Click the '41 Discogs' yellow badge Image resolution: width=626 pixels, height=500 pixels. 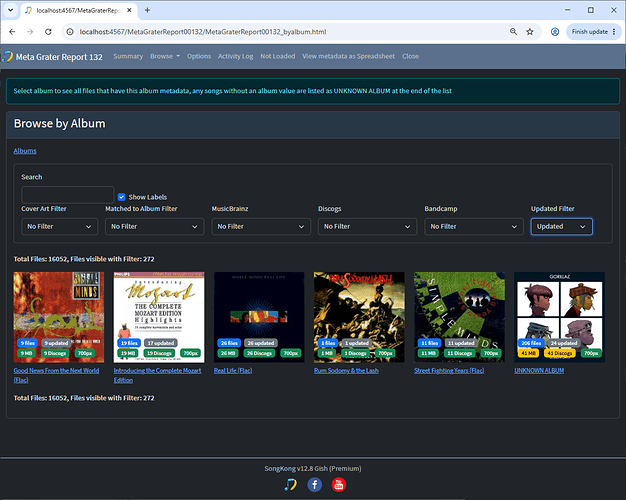click(x=560, y=353)
